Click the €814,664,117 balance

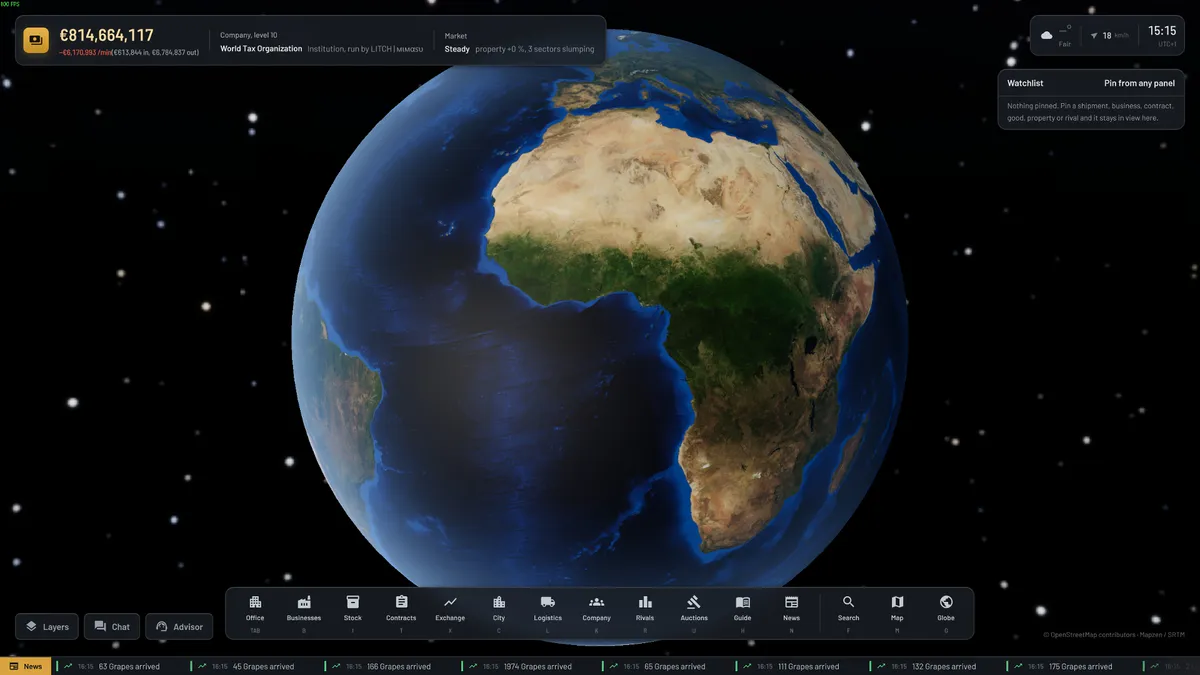point(106,35)
